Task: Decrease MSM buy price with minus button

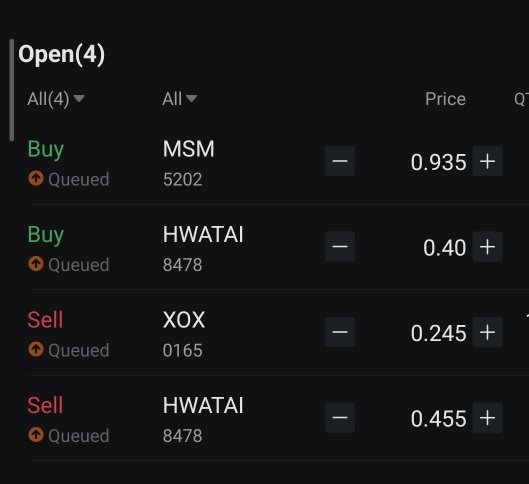Action: (340, 161)
